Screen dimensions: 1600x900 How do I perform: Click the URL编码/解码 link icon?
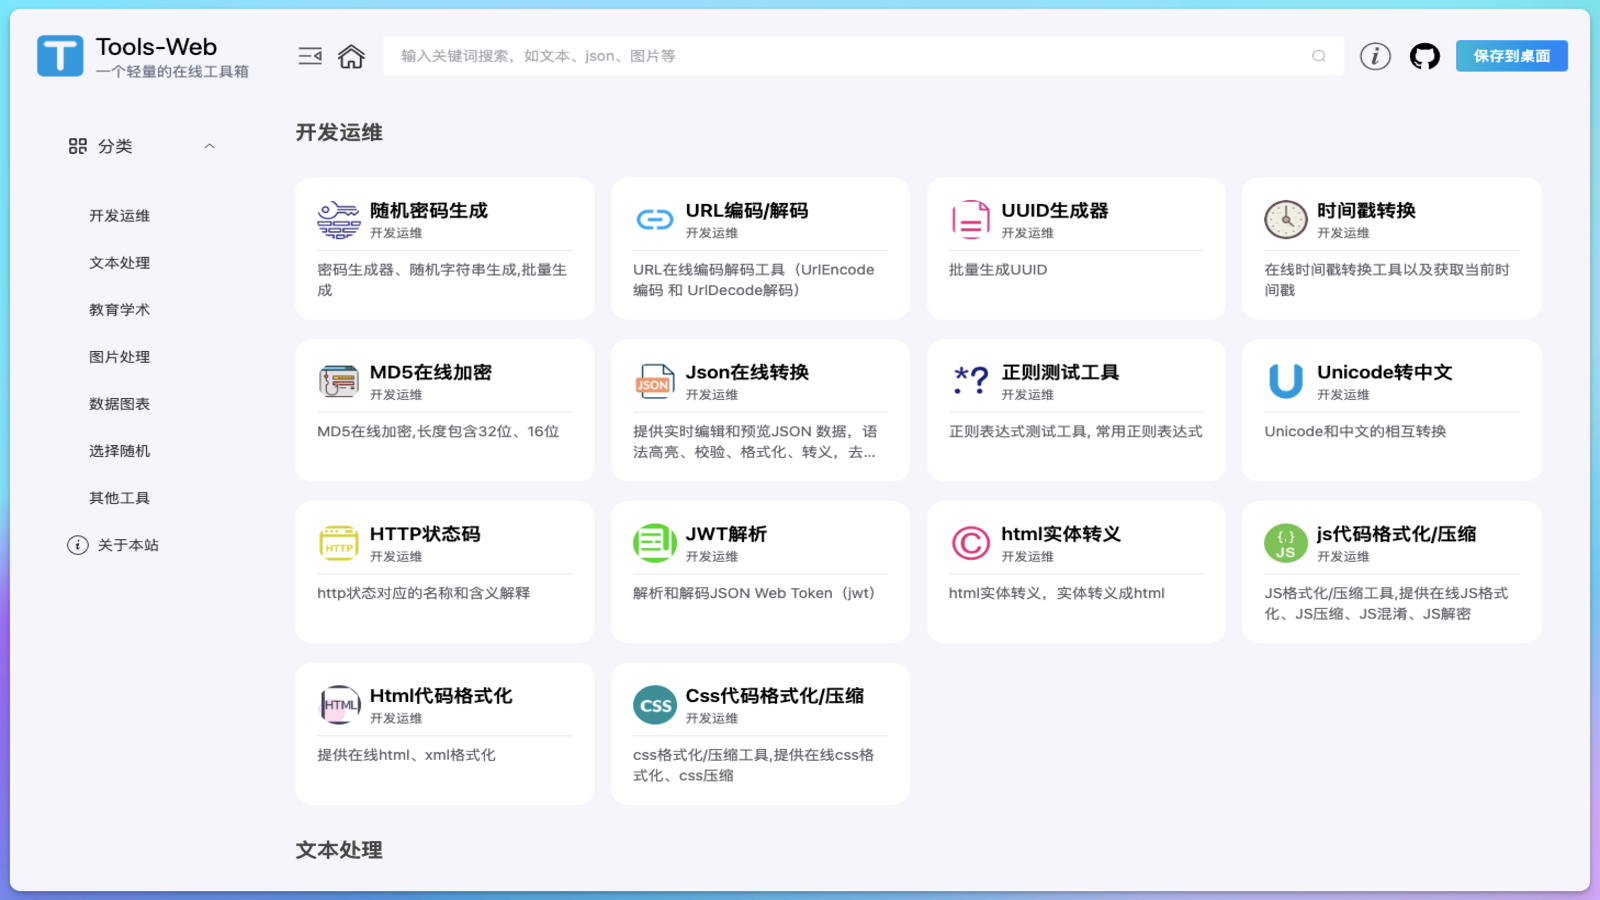click(x=655, y=219)
